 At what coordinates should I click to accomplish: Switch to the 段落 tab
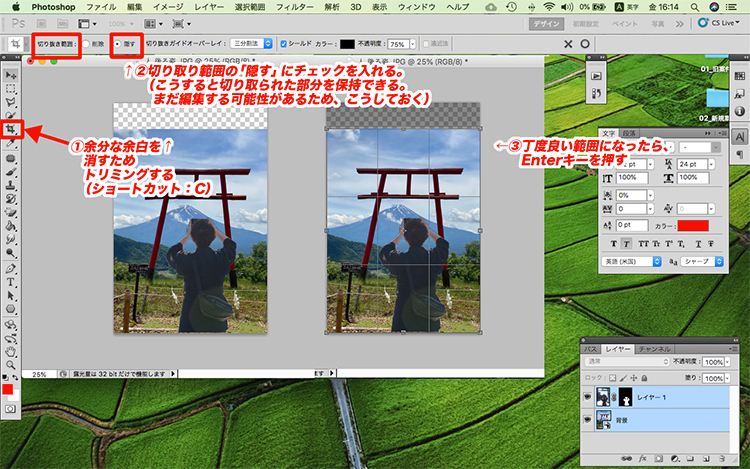(629, 133)
